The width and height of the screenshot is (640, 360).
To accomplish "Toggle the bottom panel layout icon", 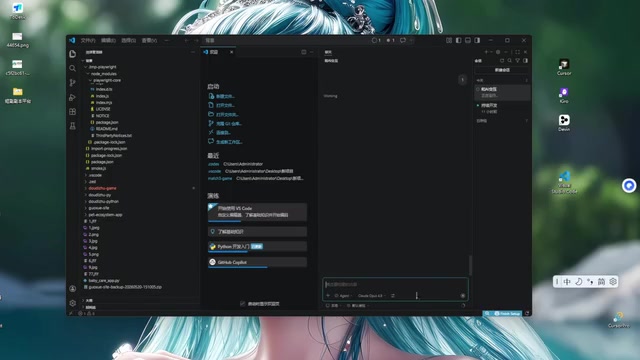I will (x=468, y=40).
